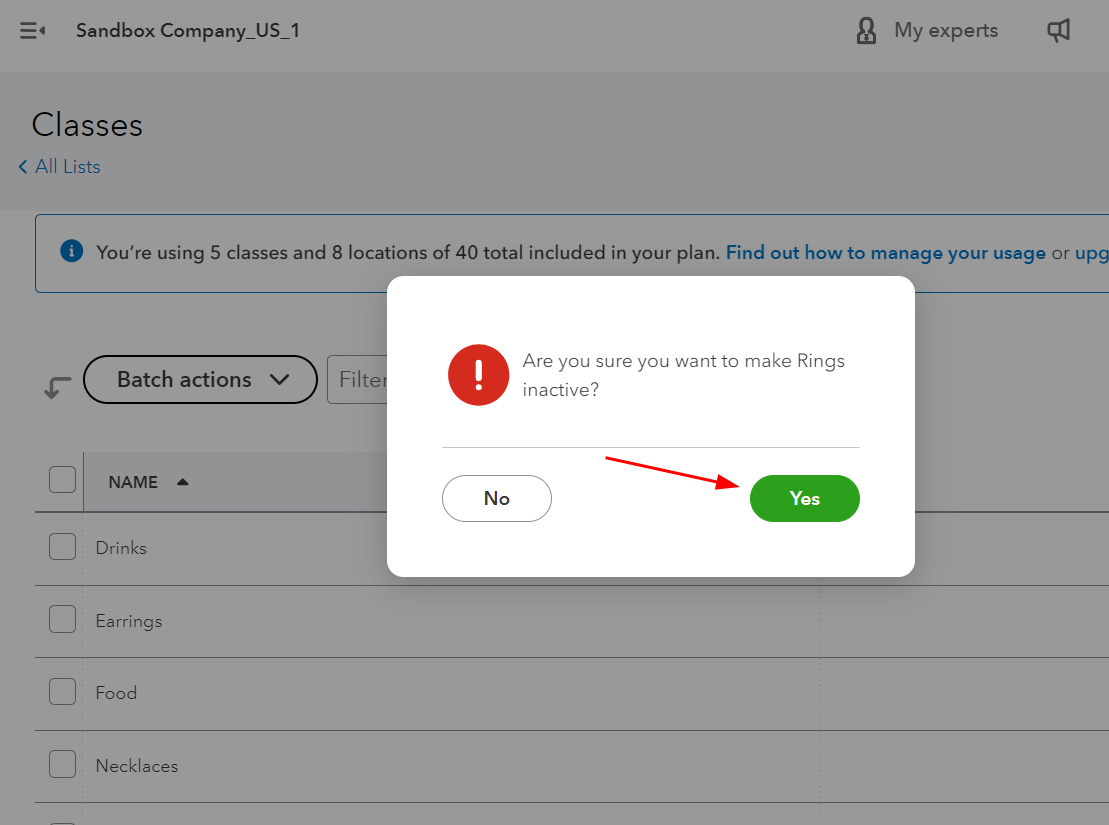Click the NAME column sort arrow

pyautogui.click(x=182, y=481)
